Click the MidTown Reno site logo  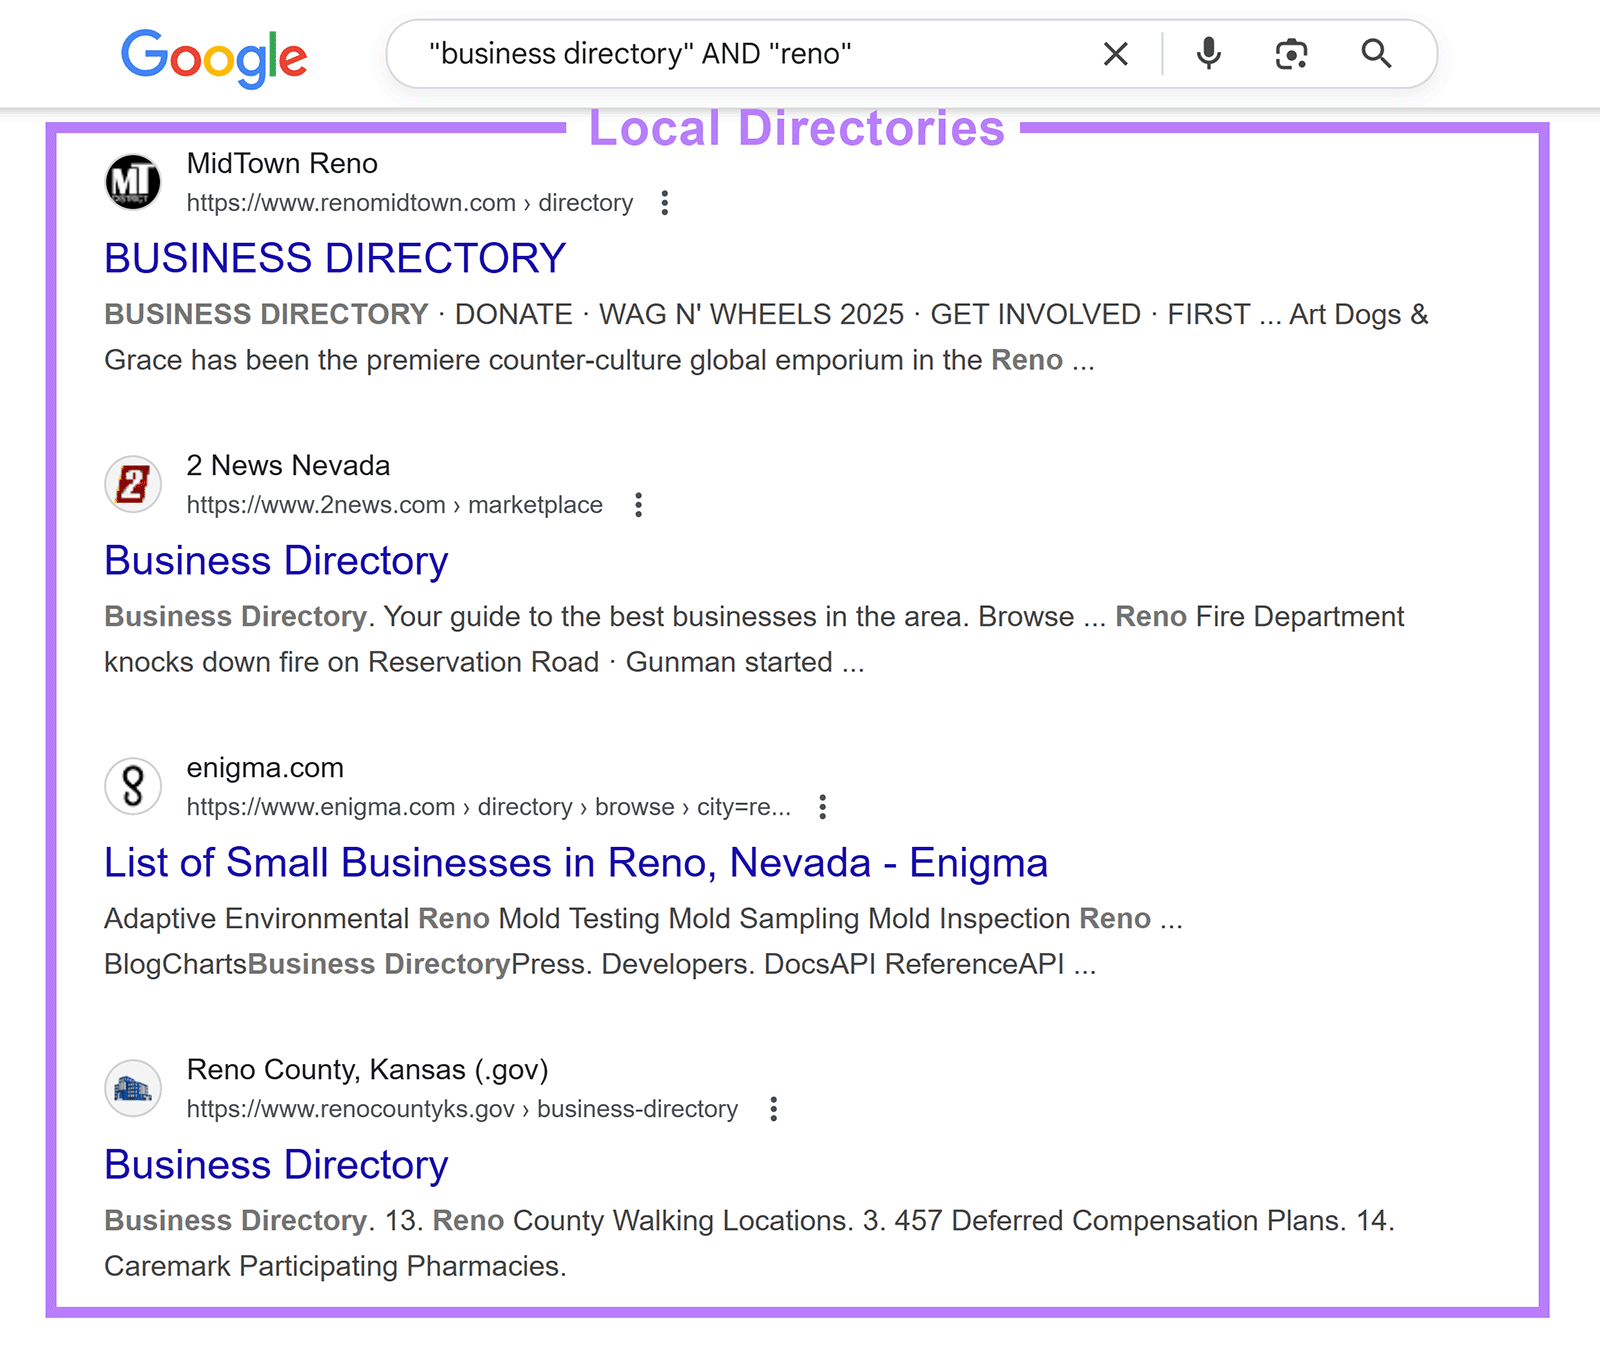click(133, 182)
